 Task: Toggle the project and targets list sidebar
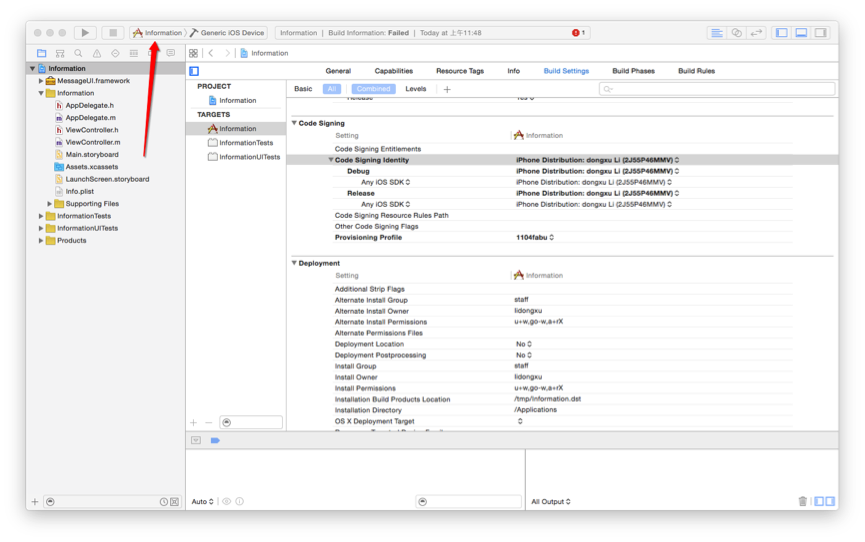coord(194,71)
